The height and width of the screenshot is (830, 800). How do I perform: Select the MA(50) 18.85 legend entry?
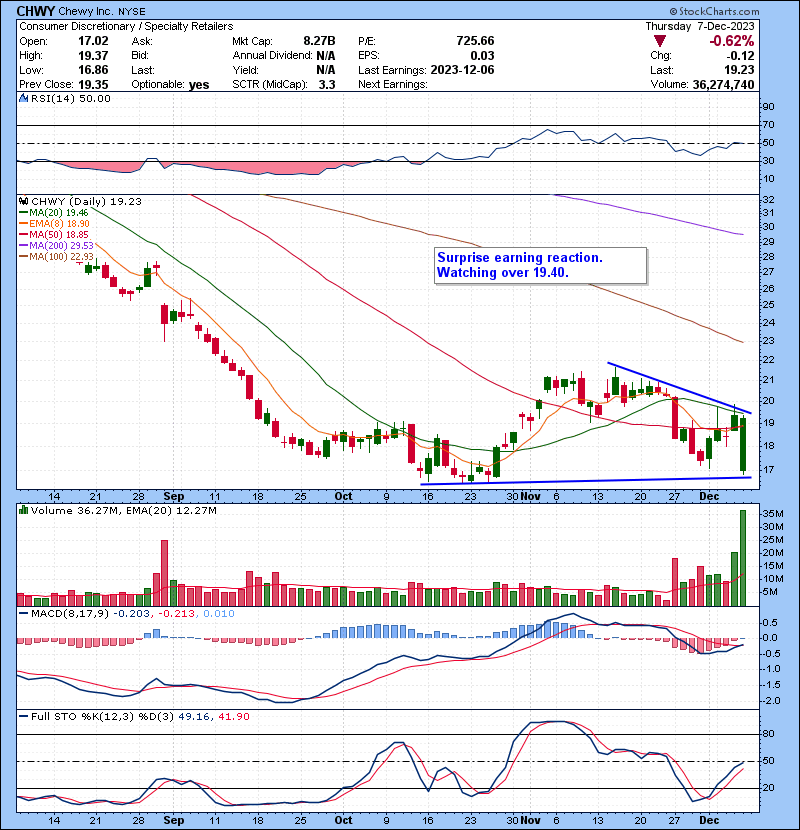pos(53,234)
